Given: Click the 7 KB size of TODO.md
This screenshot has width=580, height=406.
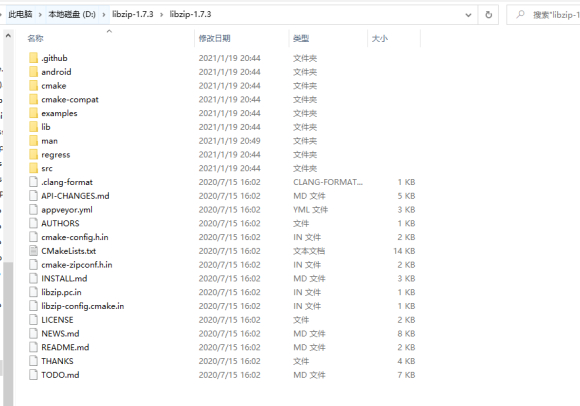Looking at the screenshot, I should click(x=406, y=375).
